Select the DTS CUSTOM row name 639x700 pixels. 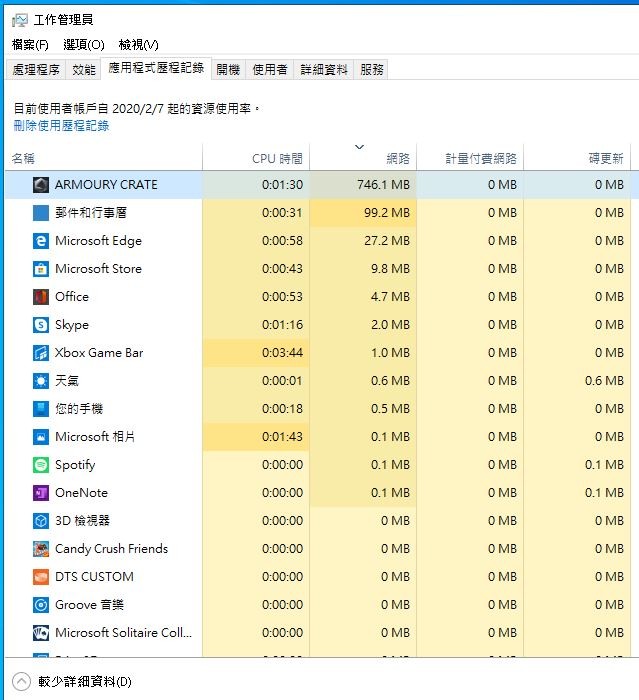point(94,577)
